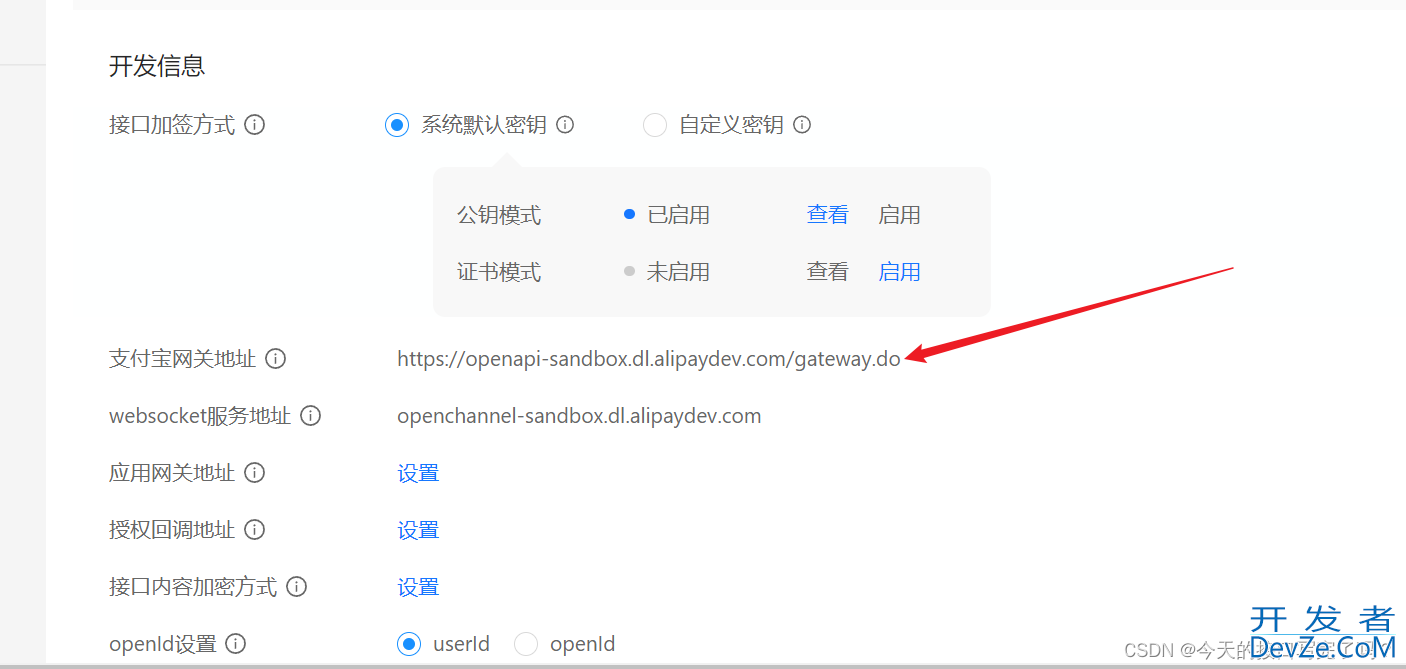The height and width of the screenshot is (669, 1406).
Task: Click 启用 link in 证书模式 row
Action: tap(899, 272)
